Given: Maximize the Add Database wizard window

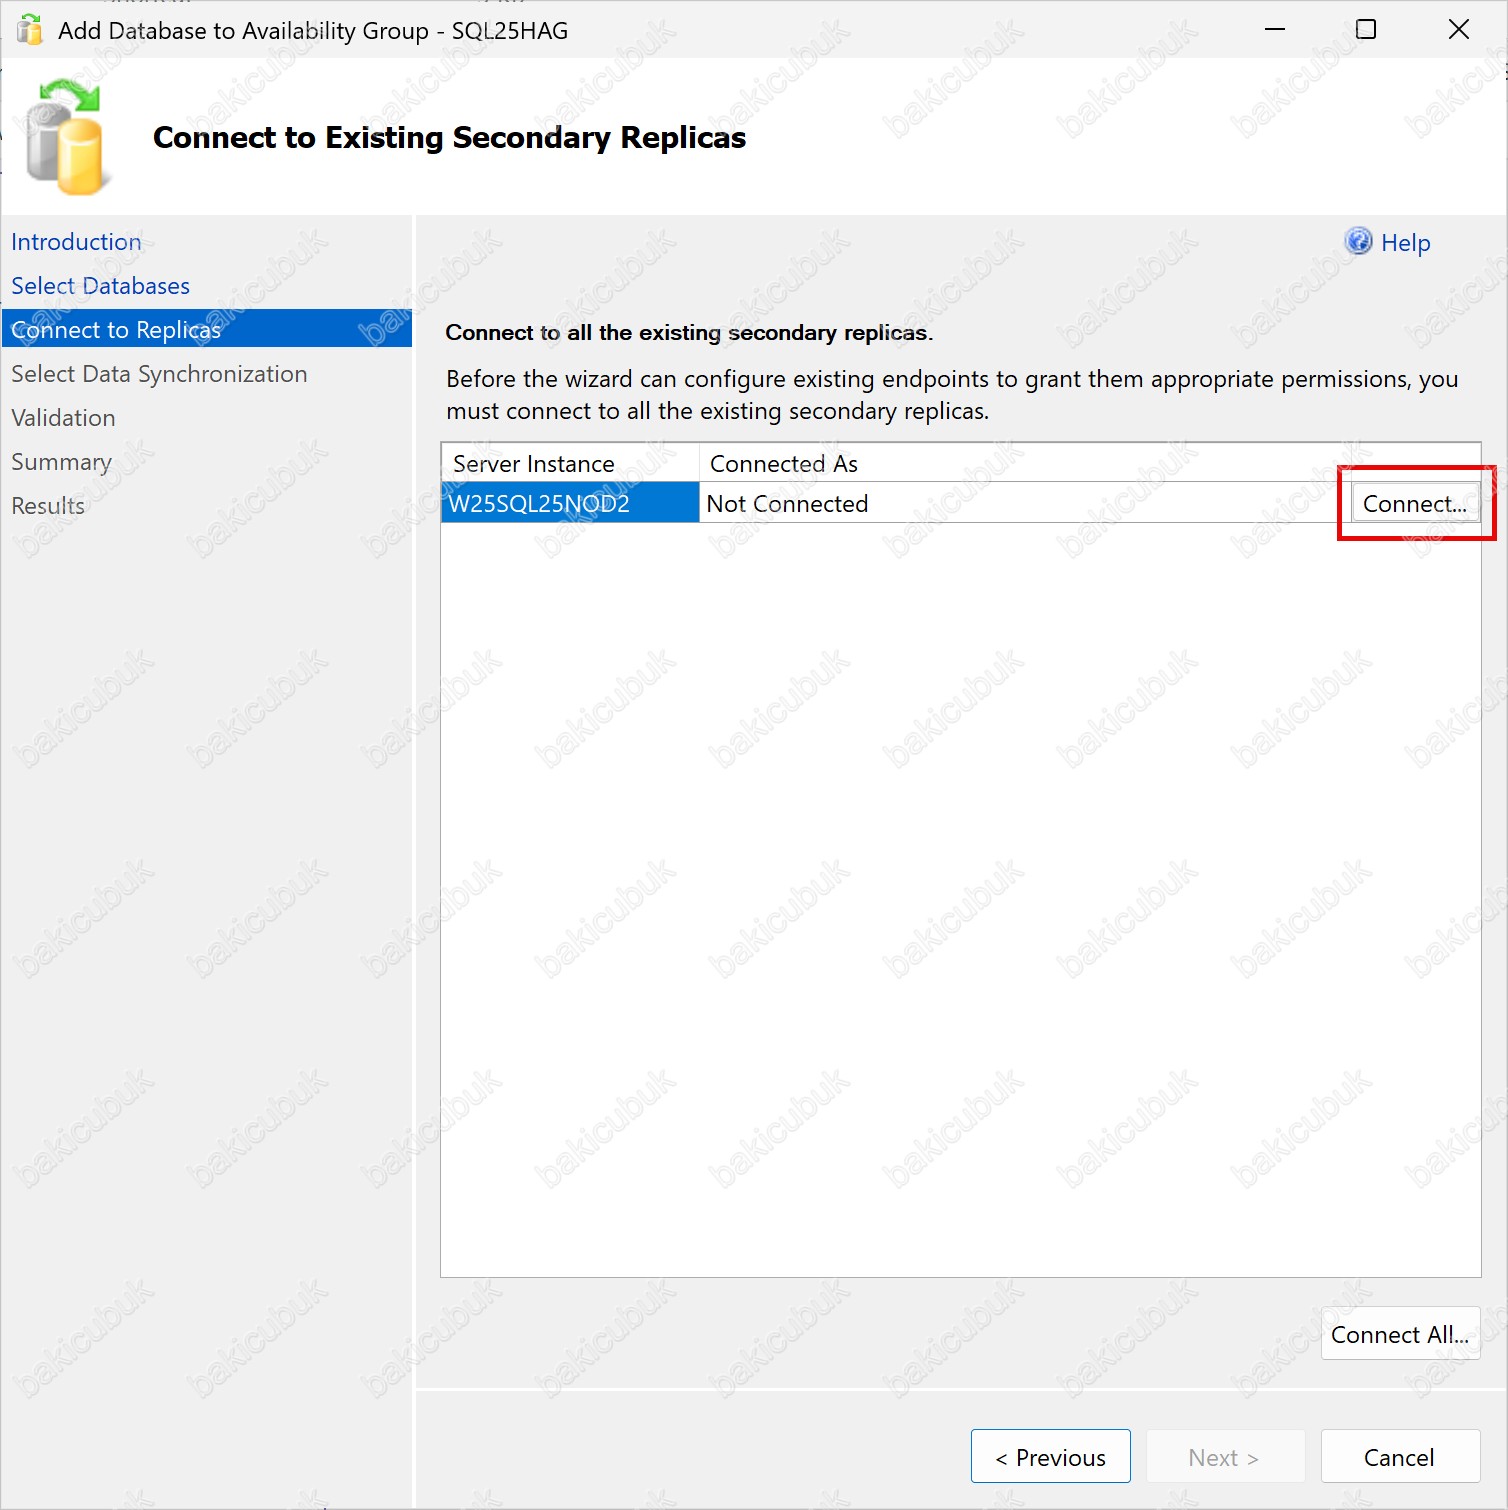Looking at the screenshot, I should click(1366, 30).
